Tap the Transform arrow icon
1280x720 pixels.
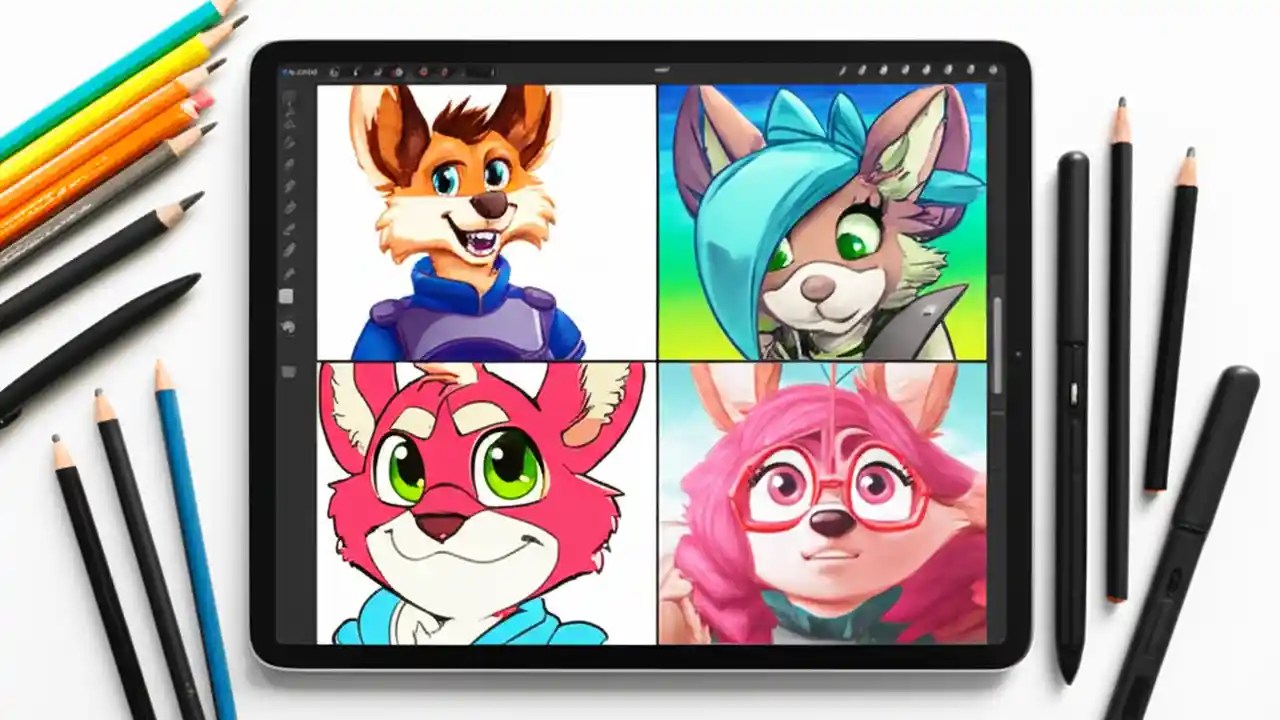tap(400, 72)
